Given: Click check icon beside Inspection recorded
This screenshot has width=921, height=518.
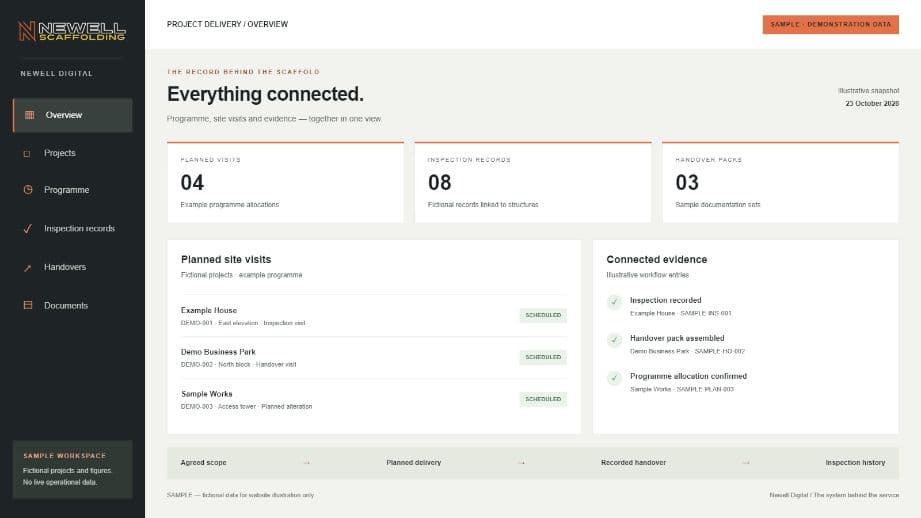Looking at the screenshot, I should pyautogui.click(x=614, y=302).
